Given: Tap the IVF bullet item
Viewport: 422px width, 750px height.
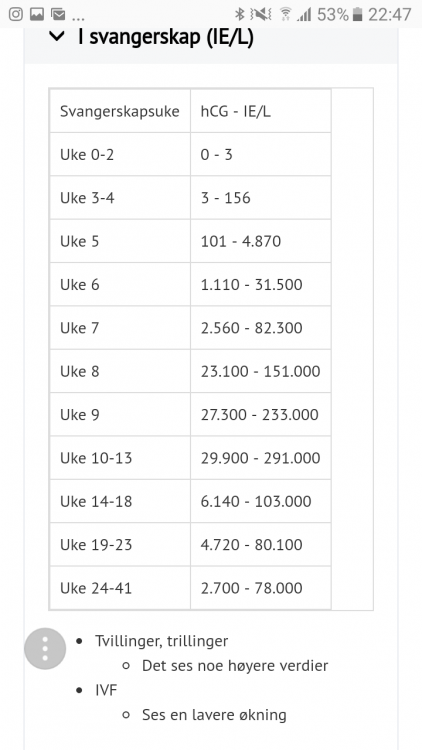Looking at the screenshot, I should [106, 690].
